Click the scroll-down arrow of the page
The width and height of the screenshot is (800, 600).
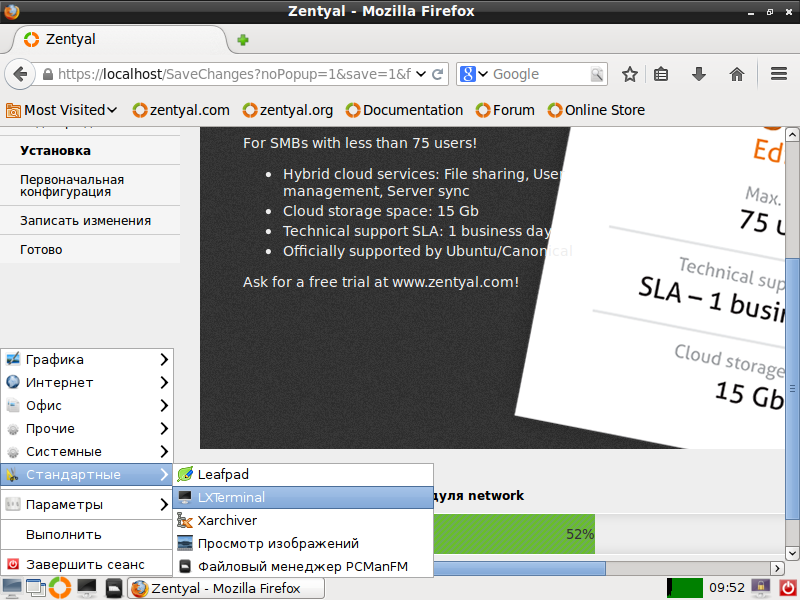[x=792, y=553]
